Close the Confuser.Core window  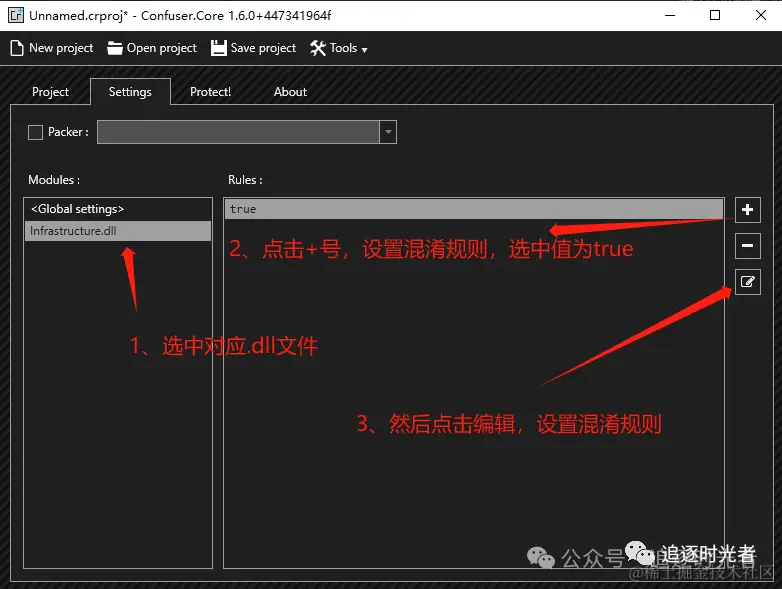(x=761, y=15)
